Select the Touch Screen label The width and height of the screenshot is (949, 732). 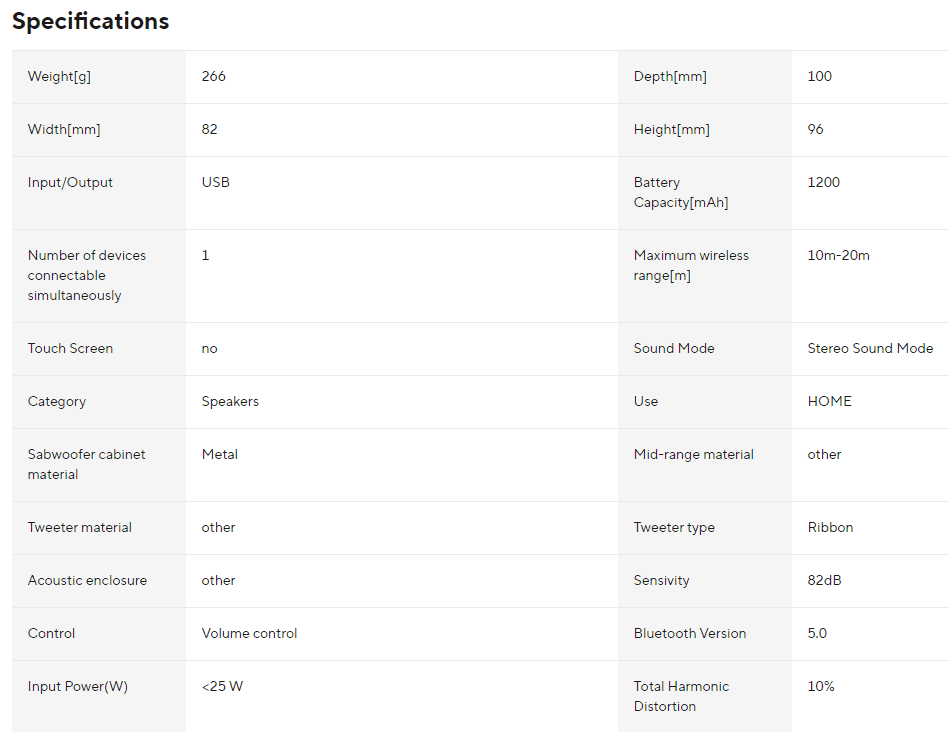(x=70, y=348)
